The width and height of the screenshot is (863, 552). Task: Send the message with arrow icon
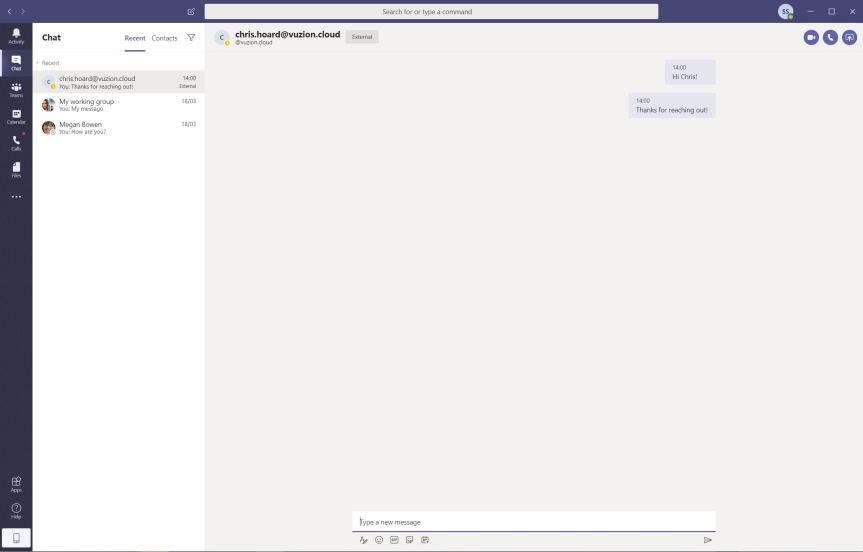[x=707, y=540]
